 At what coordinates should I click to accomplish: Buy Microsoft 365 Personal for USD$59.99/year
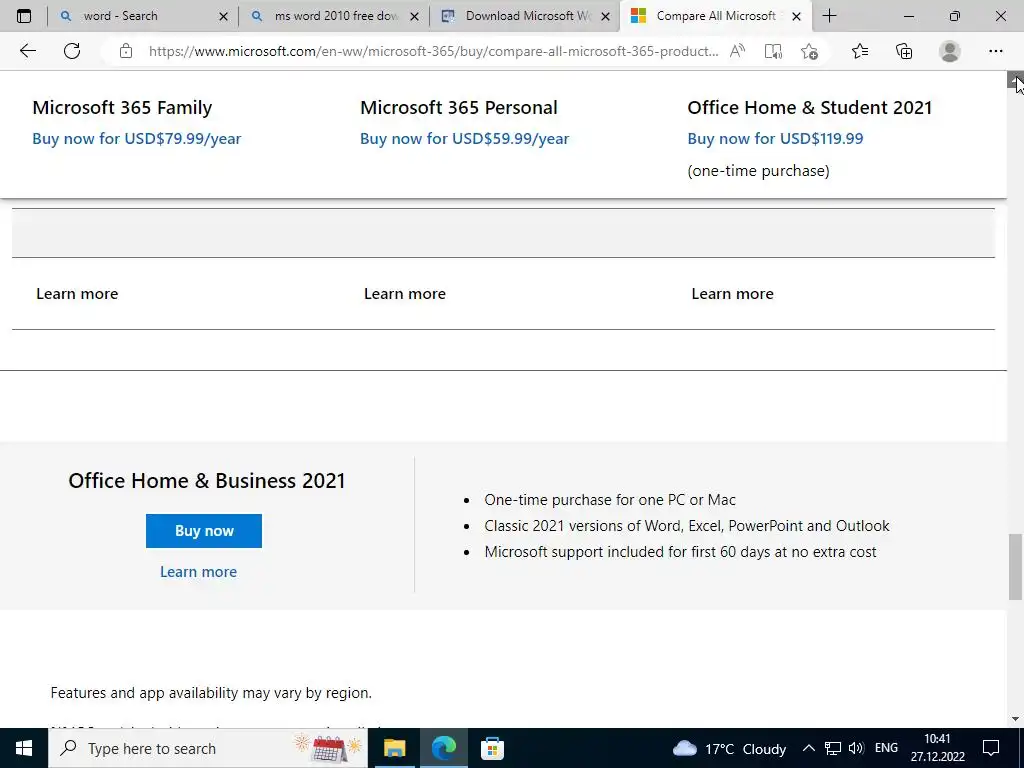click(464, 138)
